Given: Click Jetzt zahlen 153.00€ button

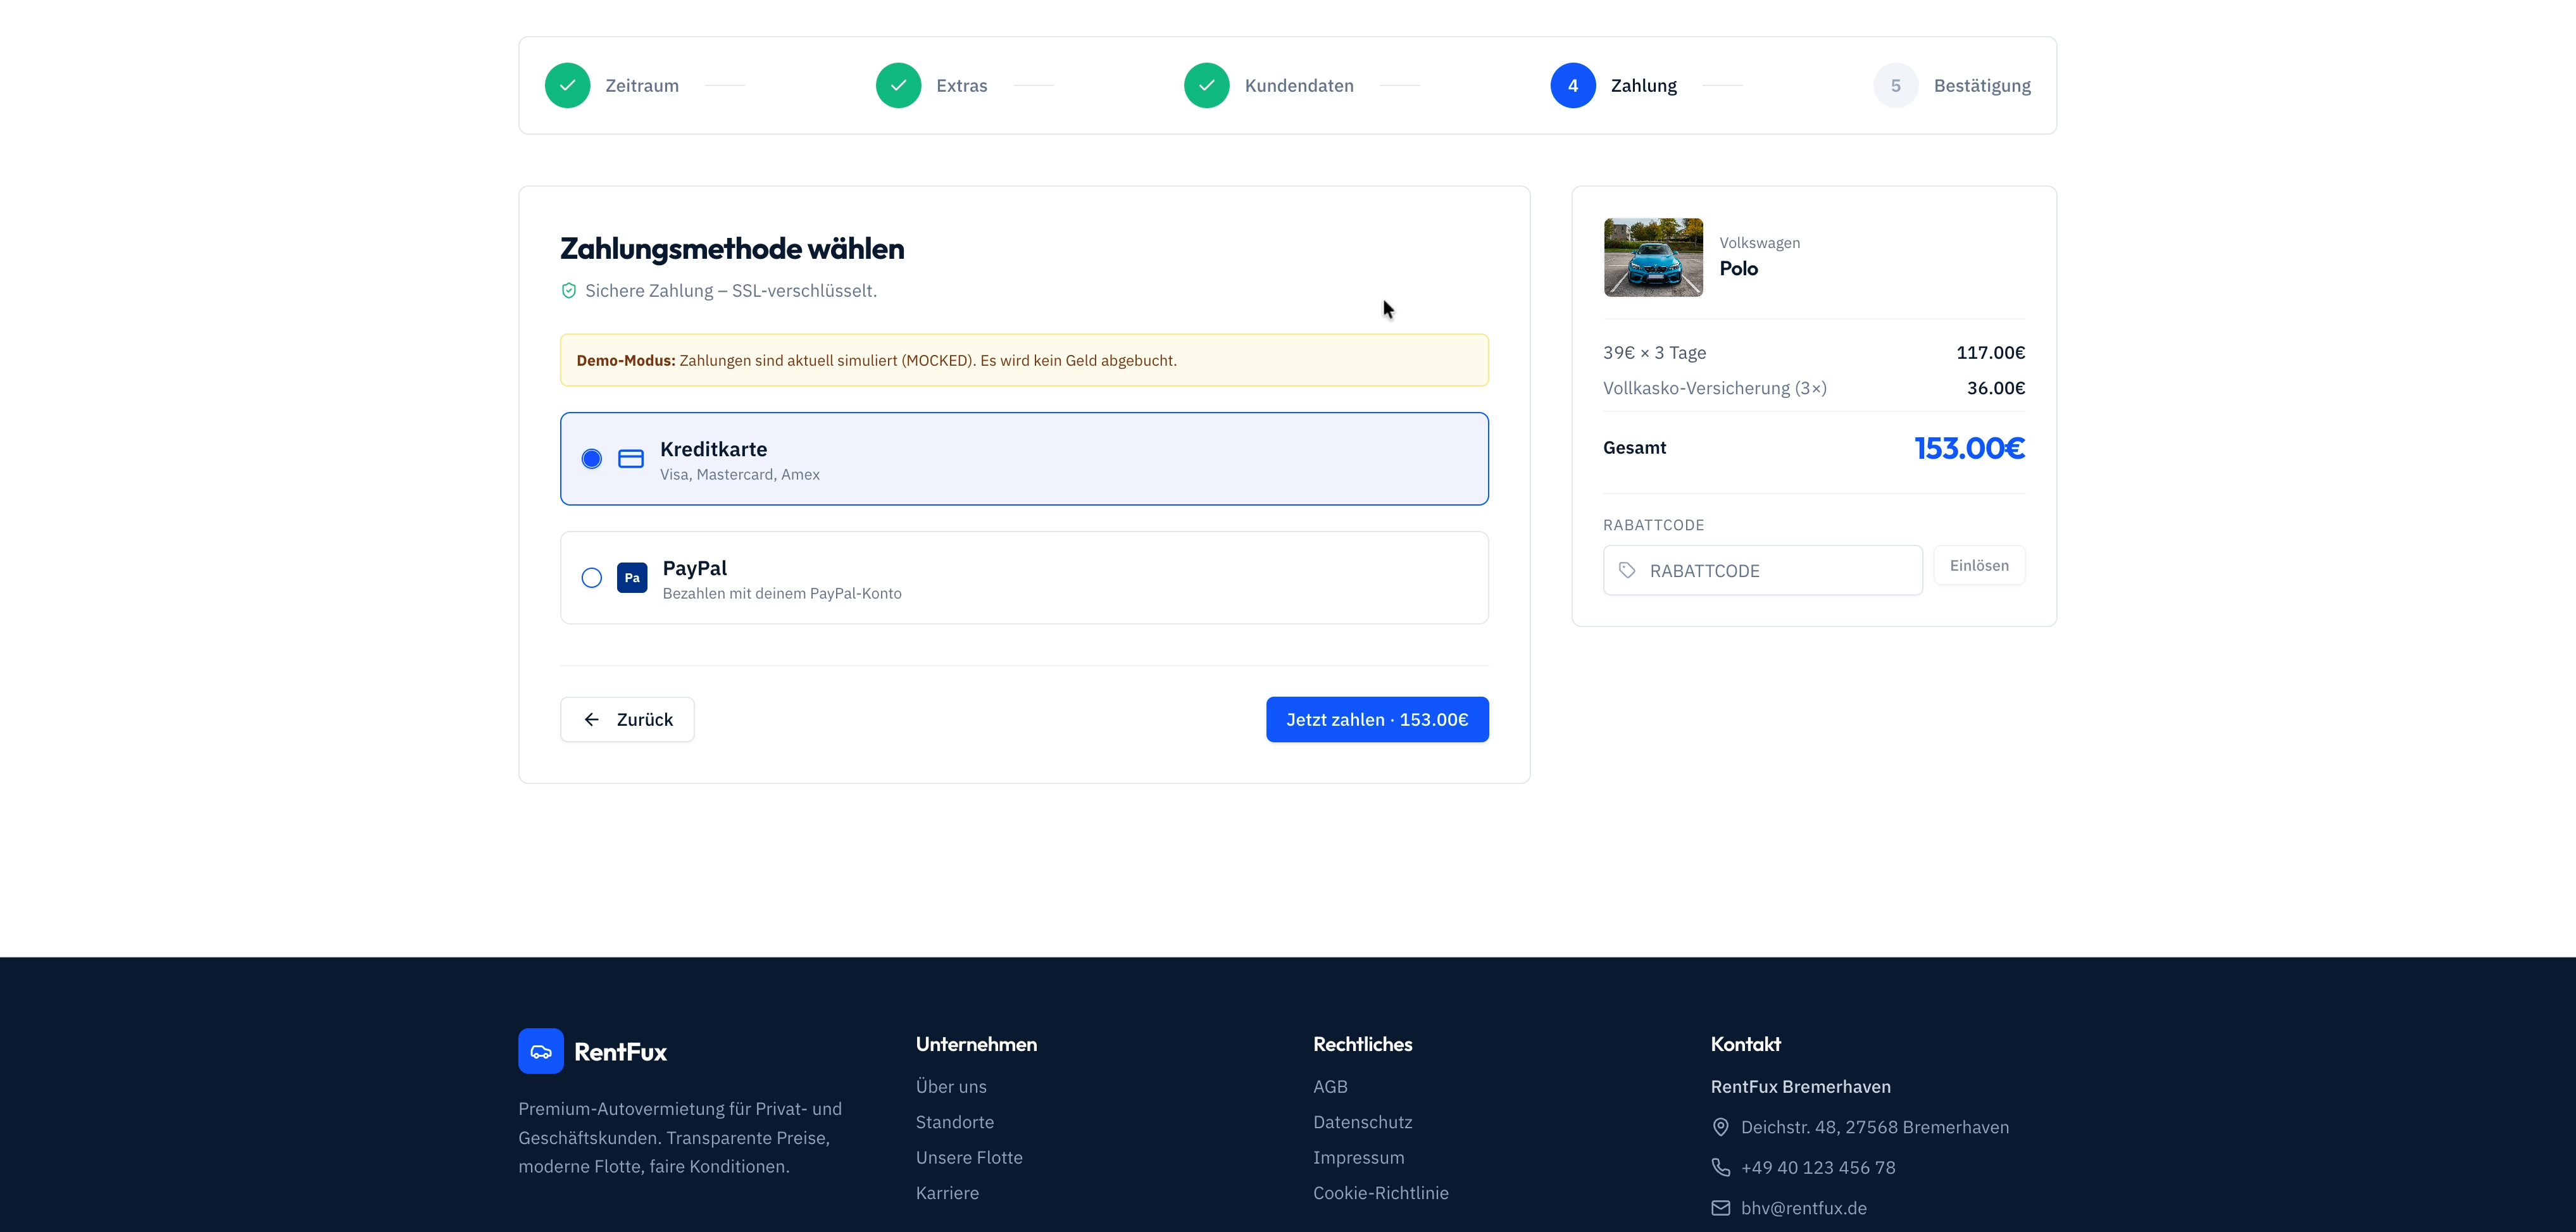Looking at the screenshot, I should (1377, 719).
